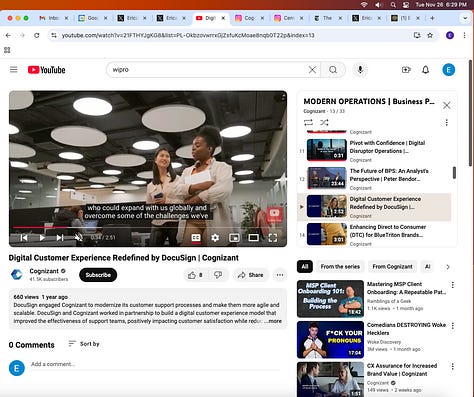Open macOS Wi-Fi menu
The width and height of the screenshot is (474, 397).
click(x=364, y=5)
